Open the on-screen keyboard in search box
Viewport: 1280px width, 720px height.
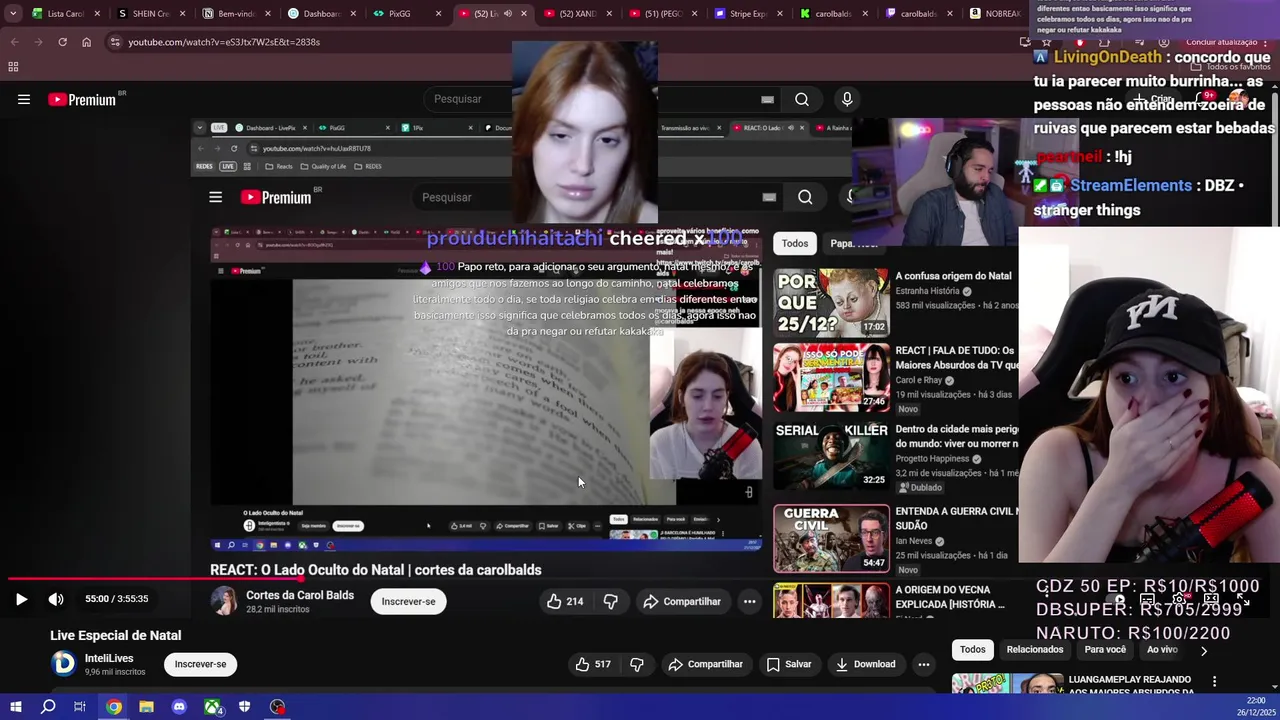(767, 99)
